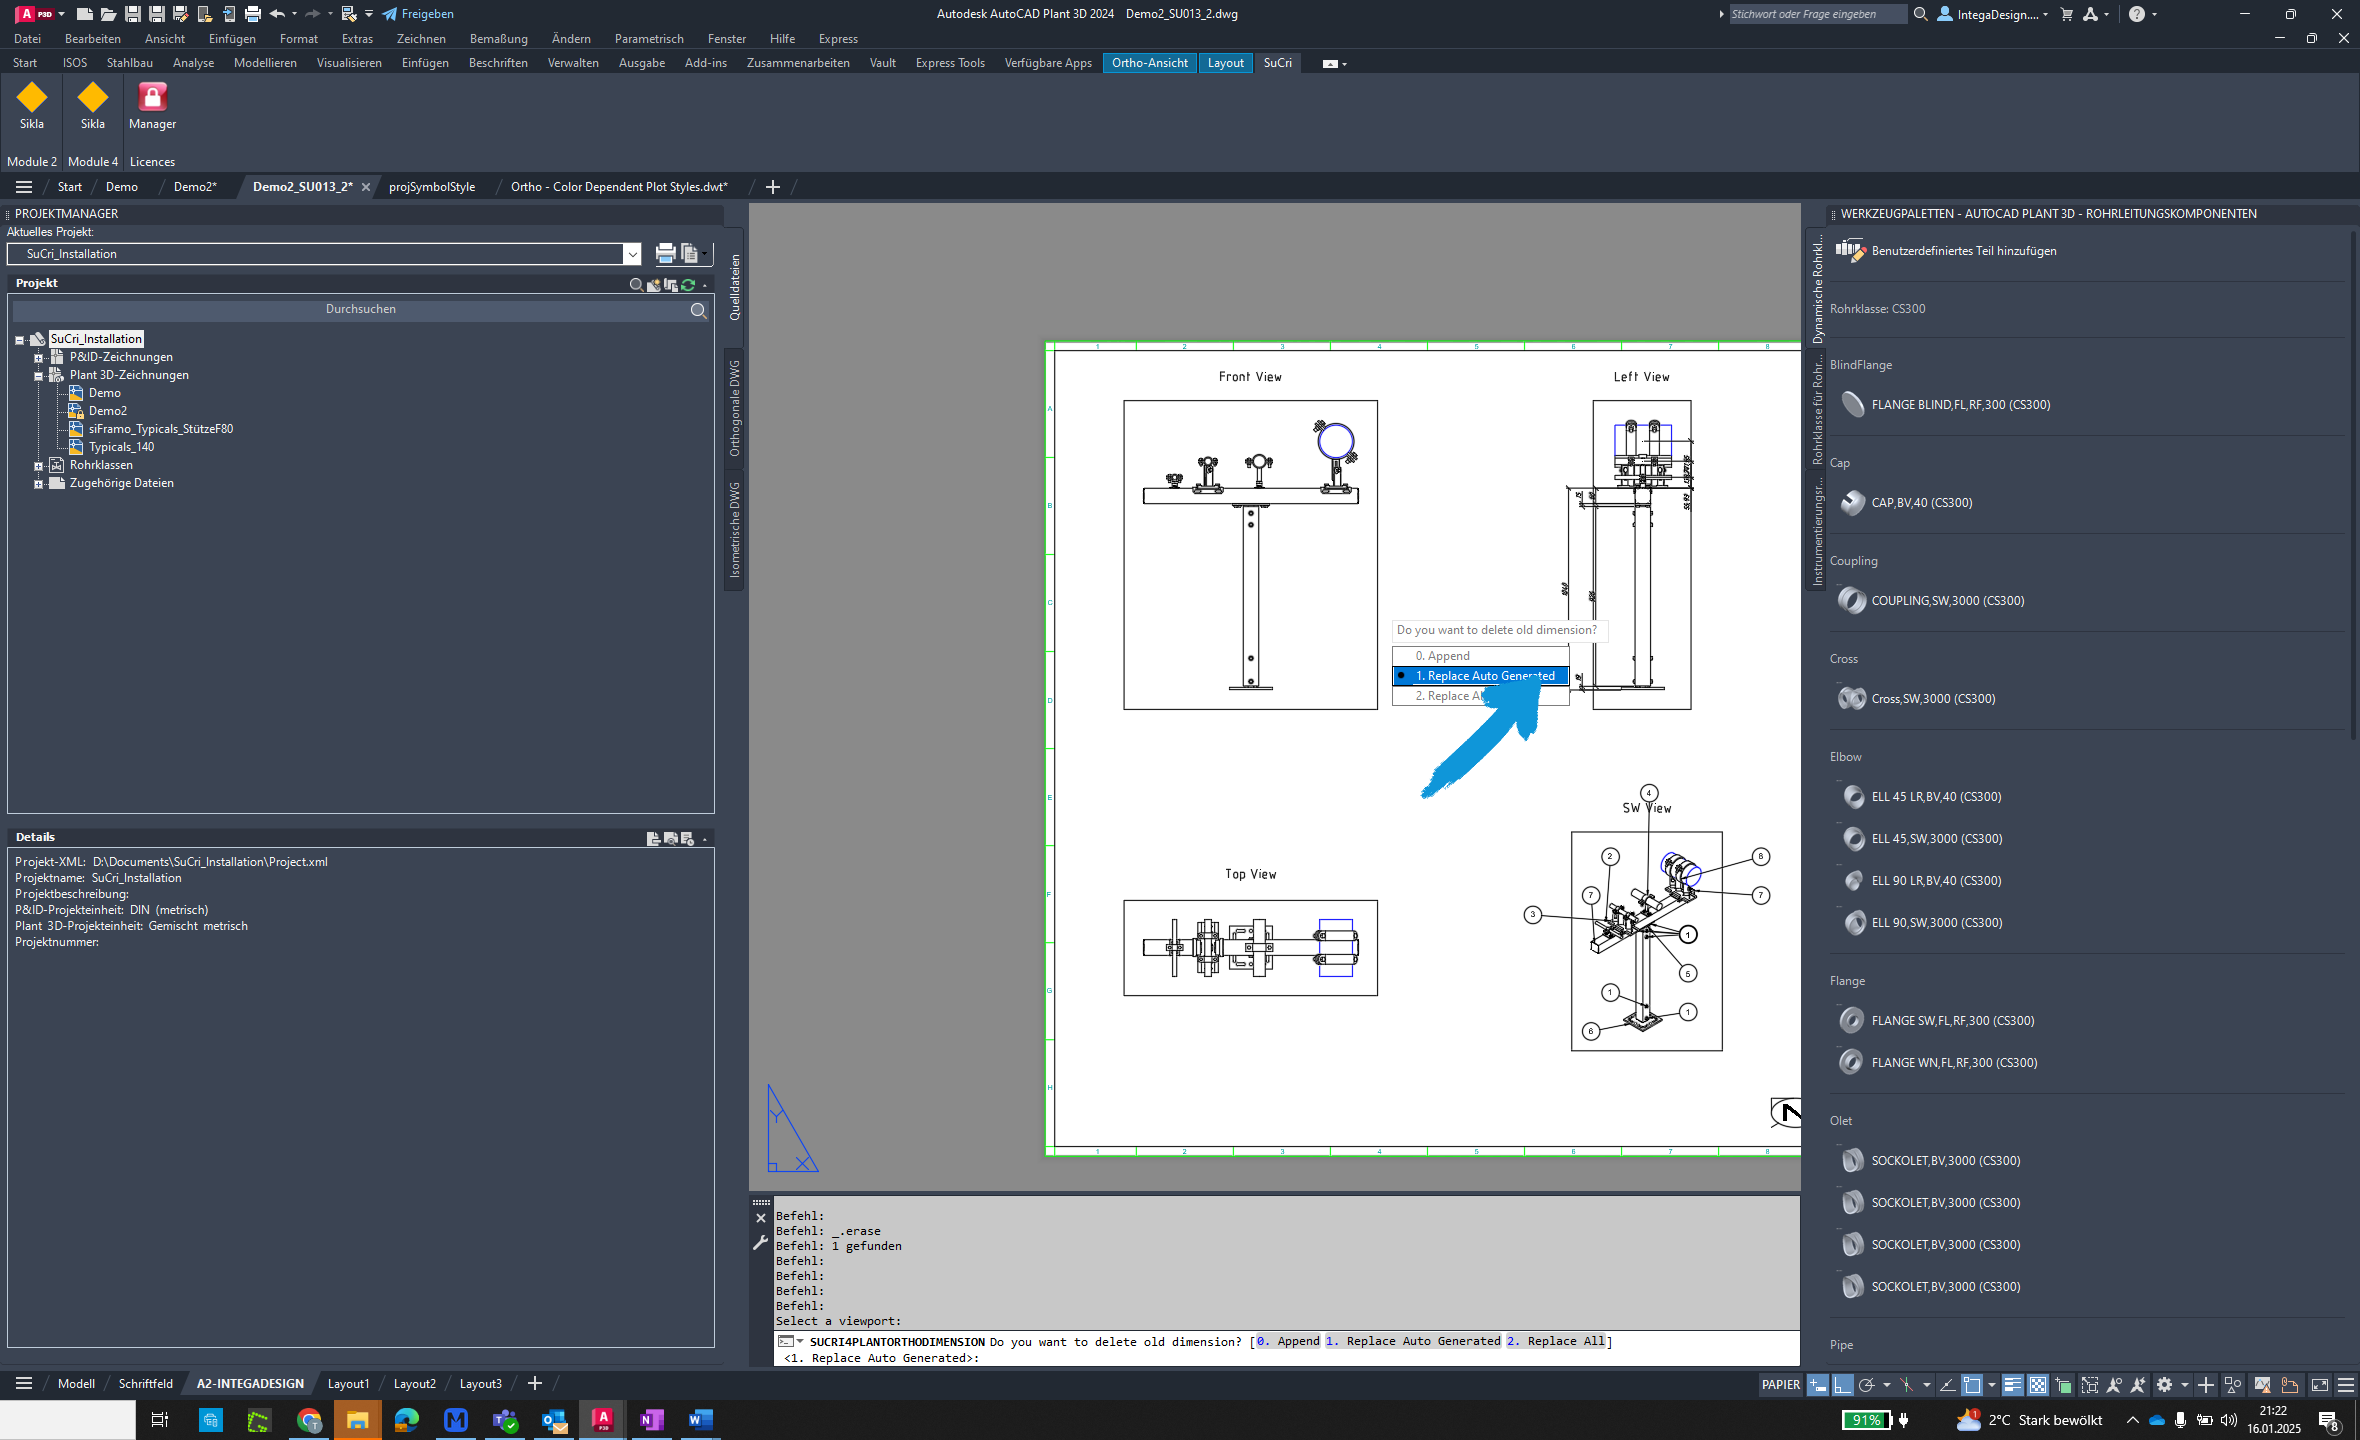Select ELL 45 LR BV 40 CS300 elbow
The height and width of the screenshot is (1440, 2360).
coord(1935,796)
